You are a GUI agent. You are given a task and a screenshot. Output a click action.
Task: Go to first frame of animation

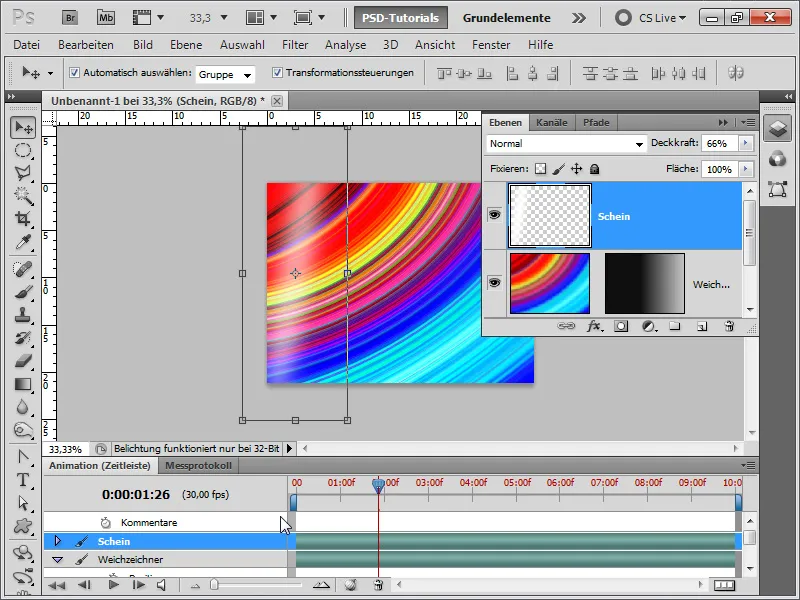57,585
